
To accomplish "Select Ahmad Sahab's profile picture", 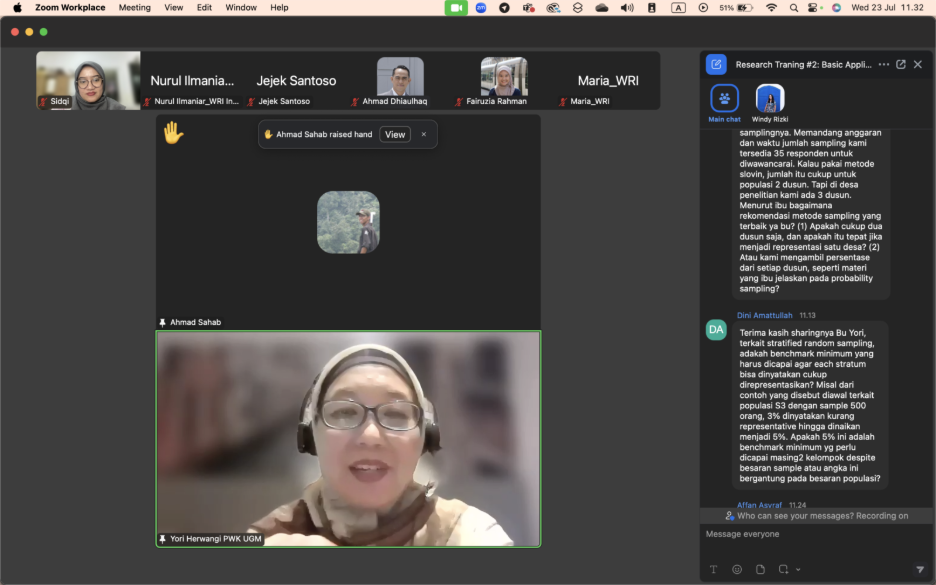I will [x=348, y=222].
